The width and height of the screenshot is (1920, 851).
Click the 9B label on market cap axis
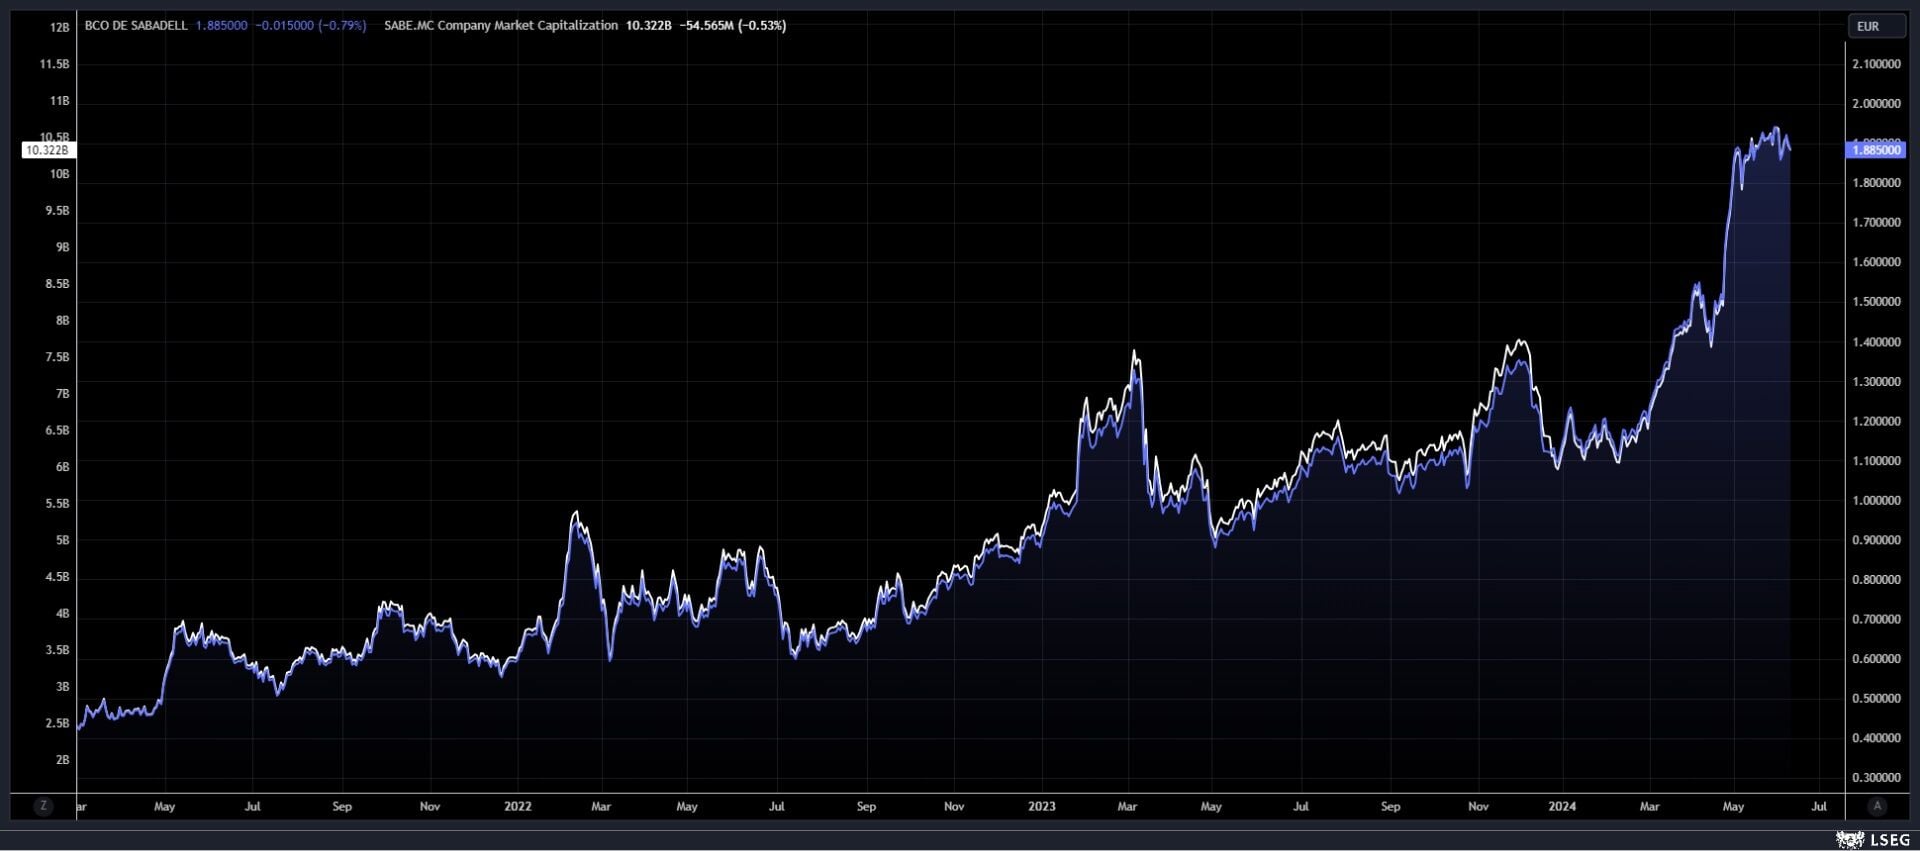pos(63,247)
